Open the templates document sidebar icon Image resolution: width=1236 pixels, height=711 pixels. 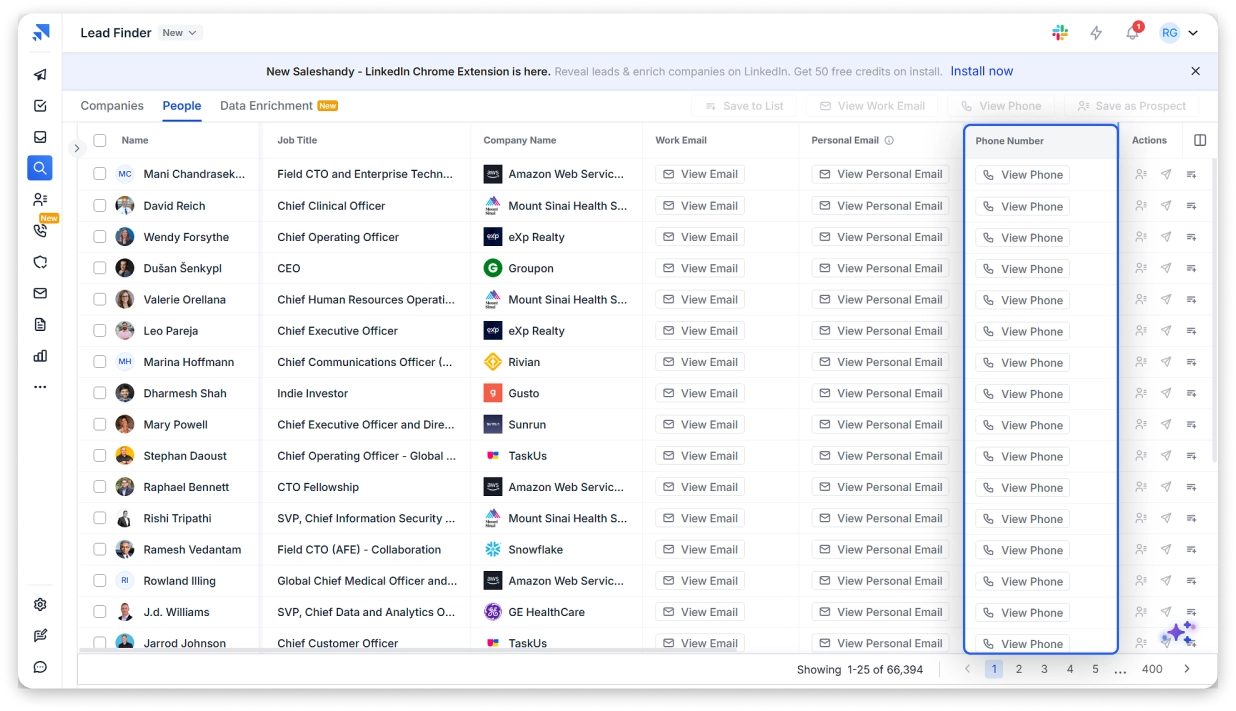click(40, 324)
